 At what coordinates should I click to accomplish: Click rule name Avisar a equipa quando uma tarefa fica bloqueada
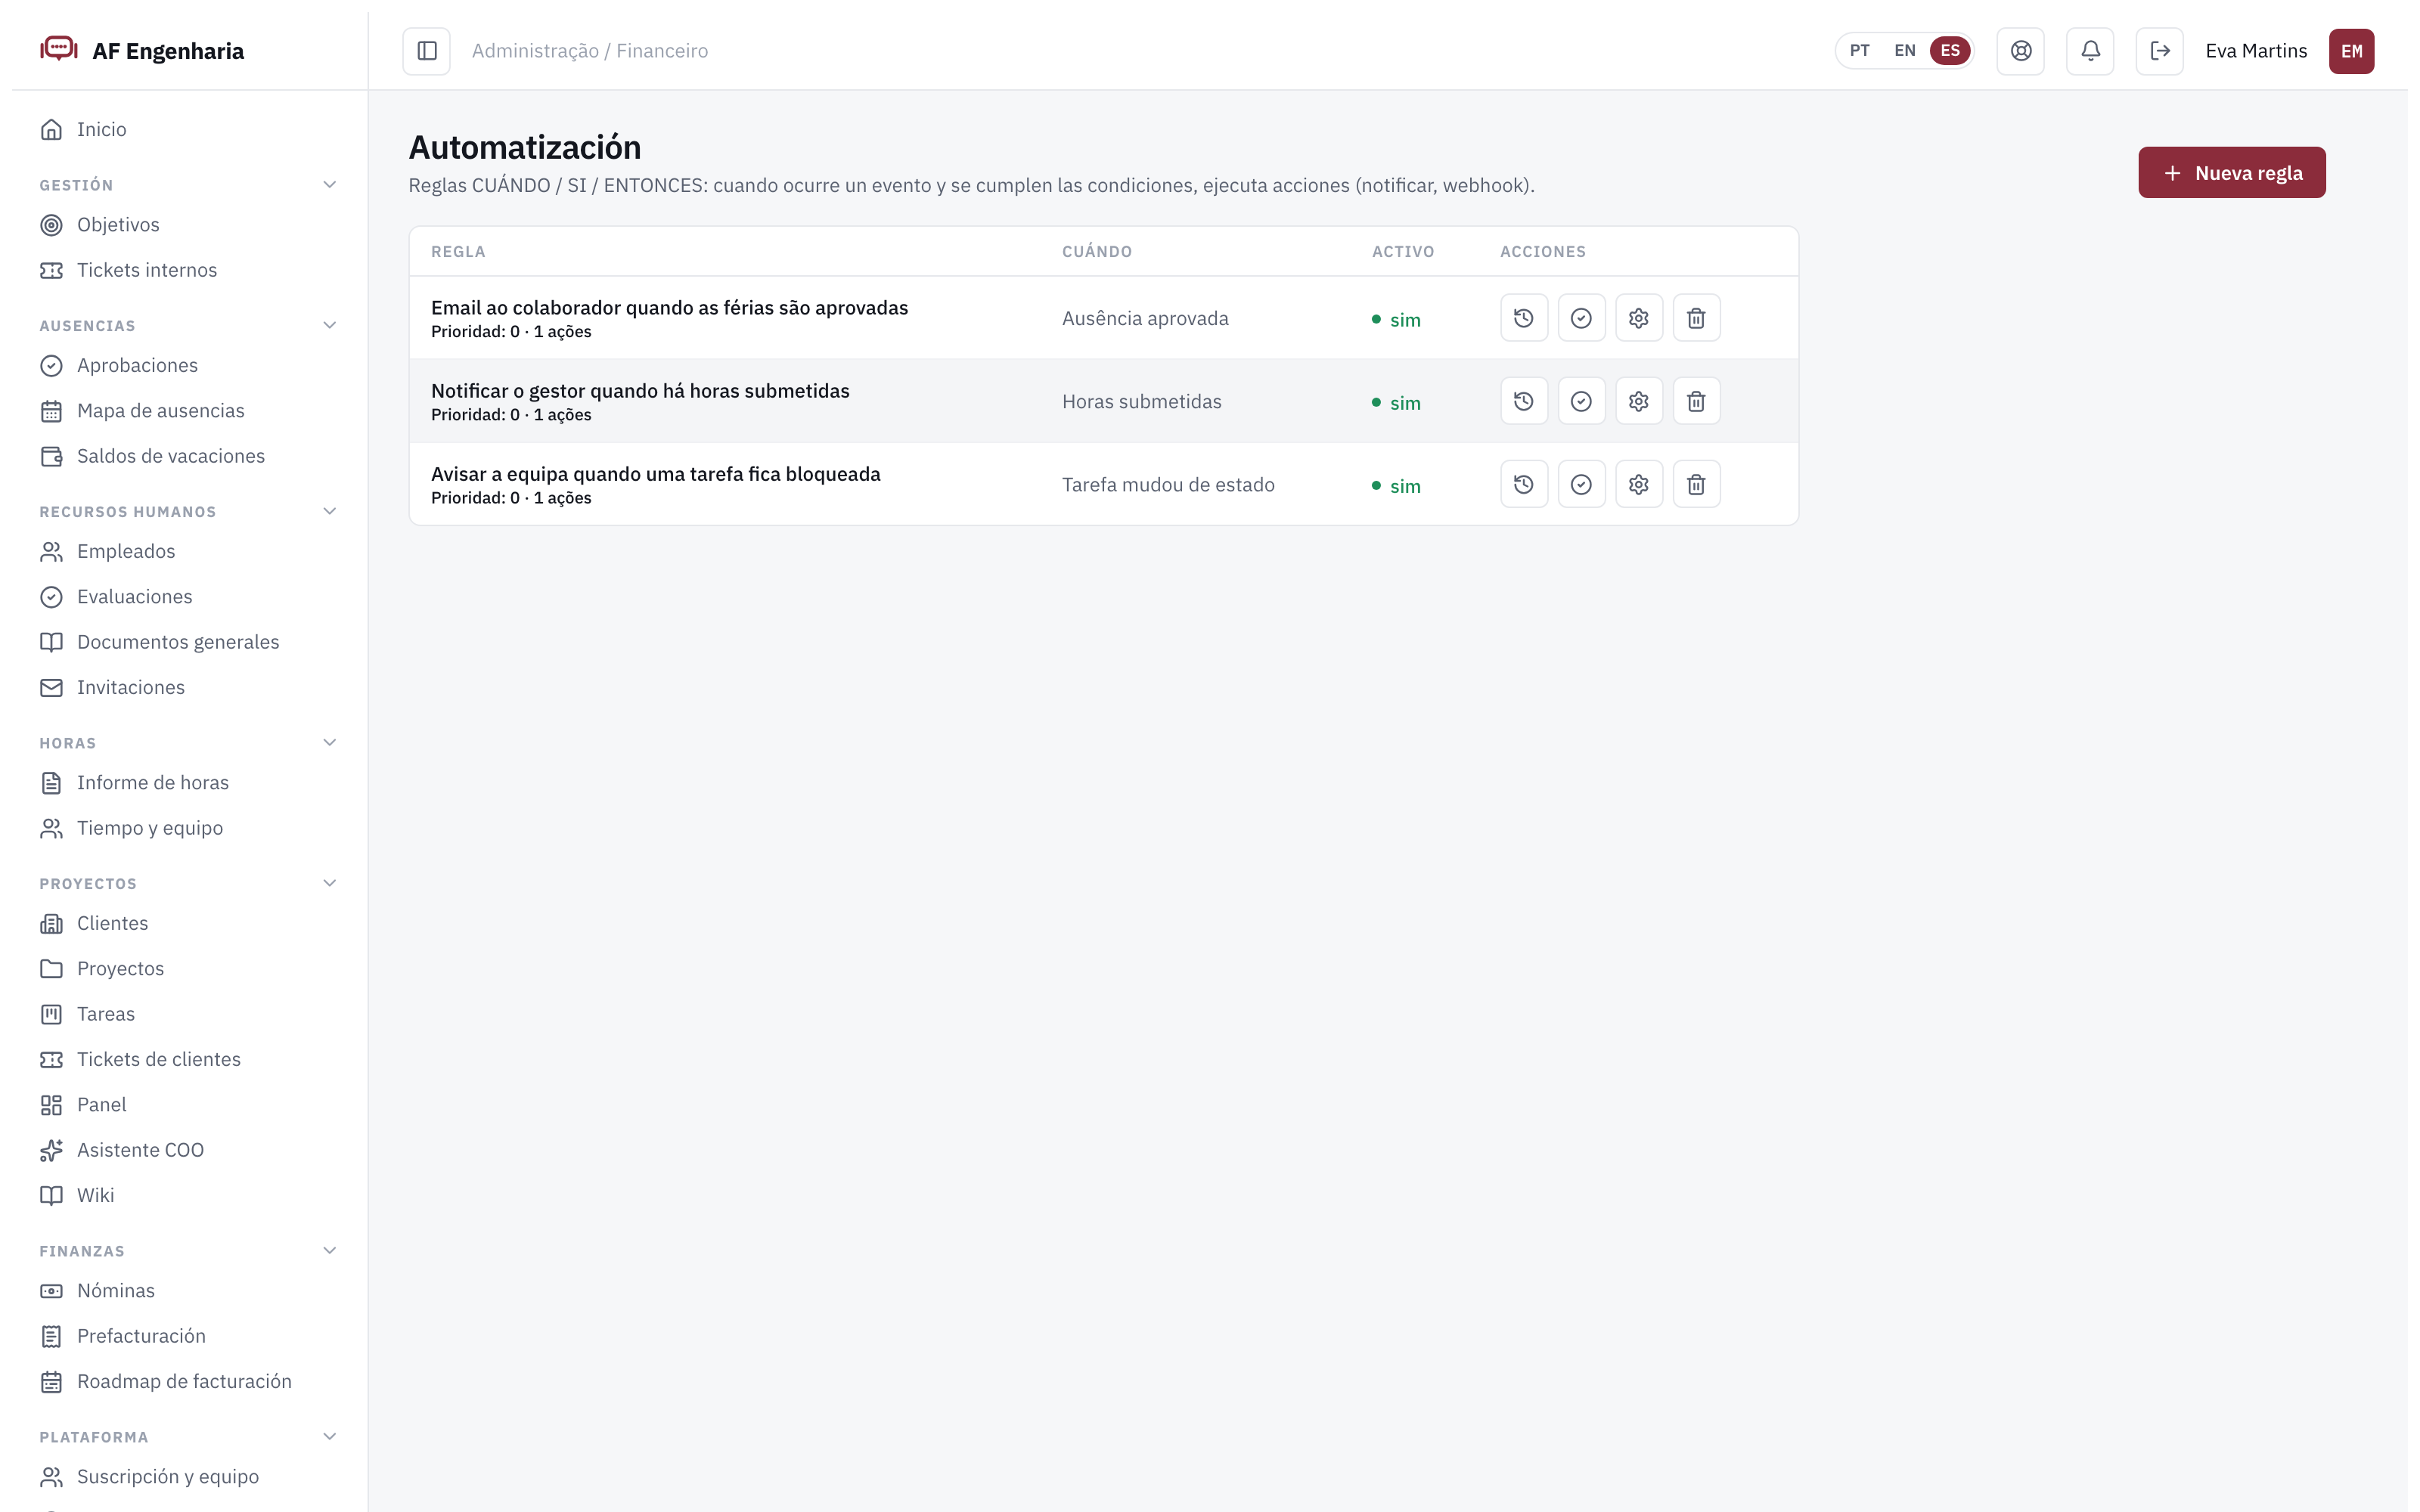tap(656, 474)
